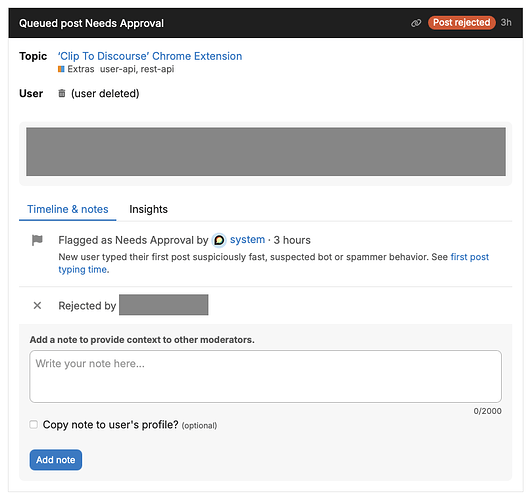Enable Copy note to user's profile checkbox
Viewport: 531px width, 500px height.
pos(34,424)
